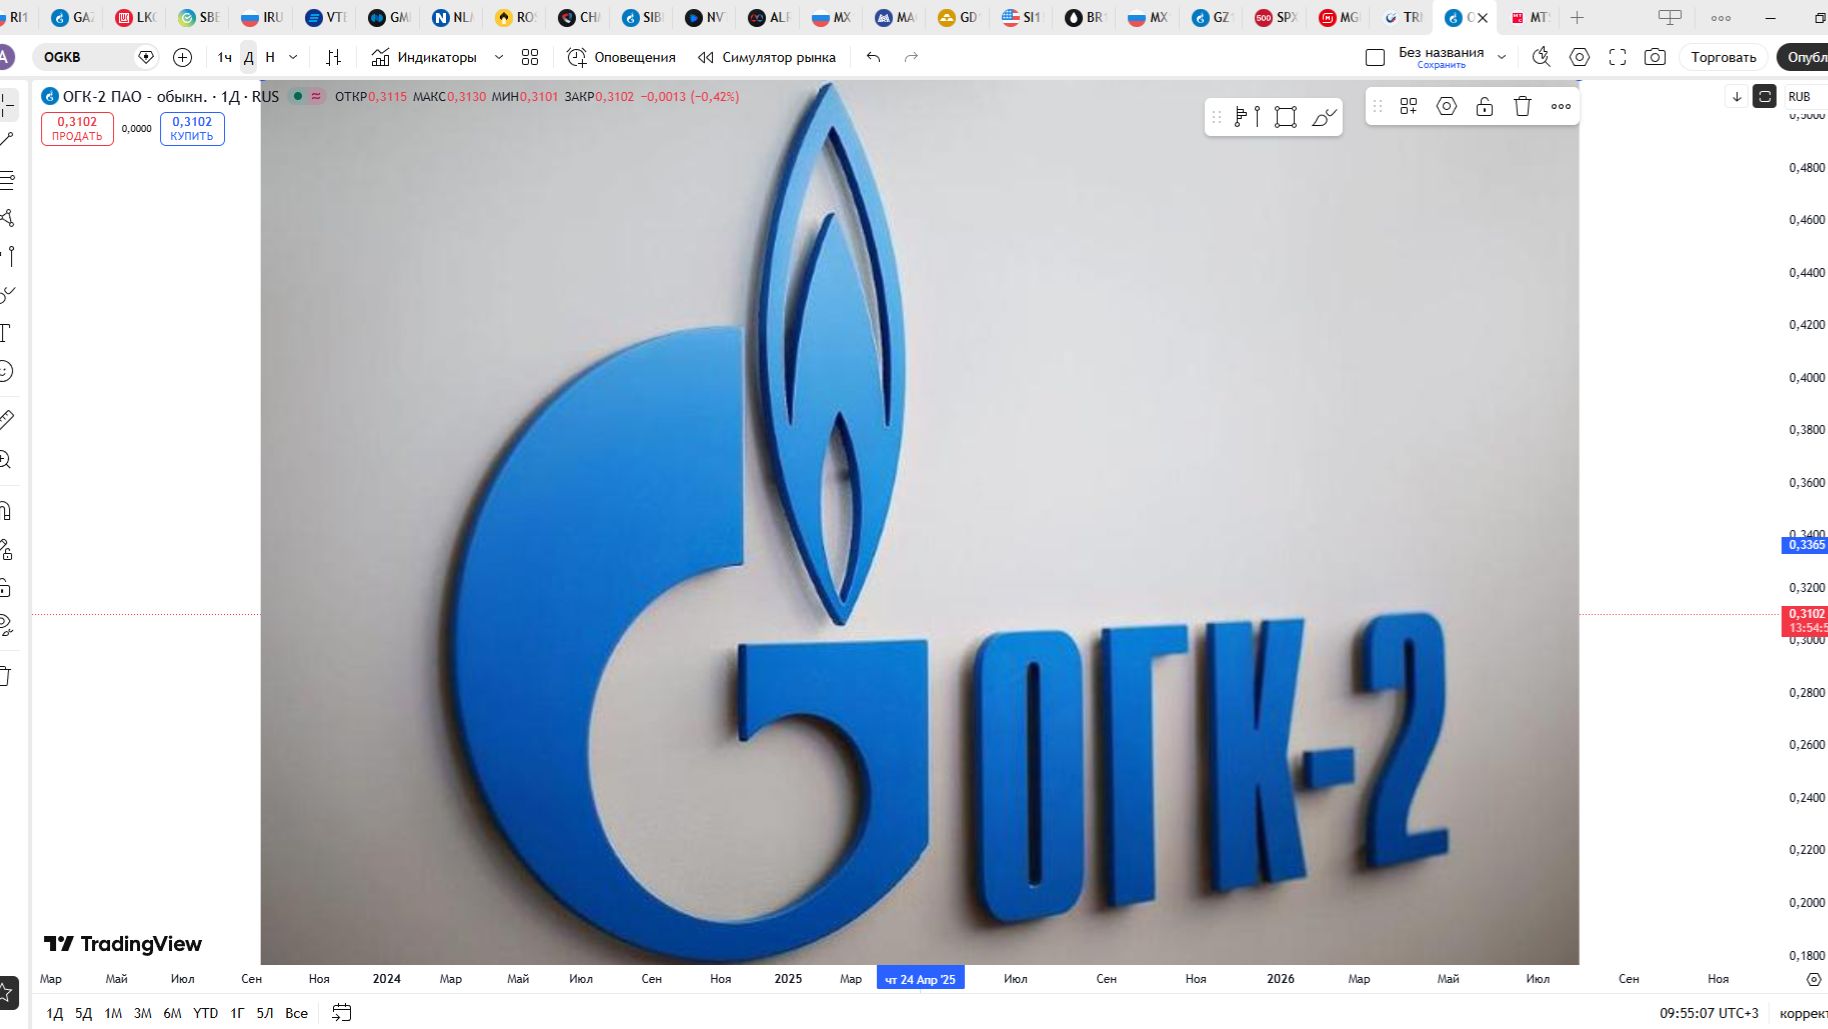Close the active OGKB browser tab
The height and width of the screenshot is (1029, 1828).
[1483, 17]
